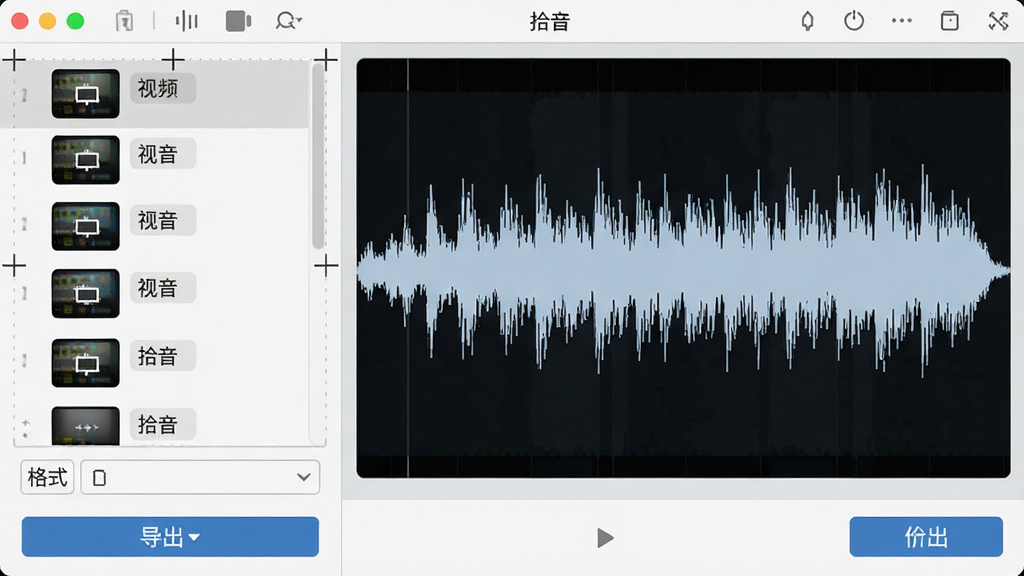
Task: Select the video camera icon
Action: [x=238, y=21]
